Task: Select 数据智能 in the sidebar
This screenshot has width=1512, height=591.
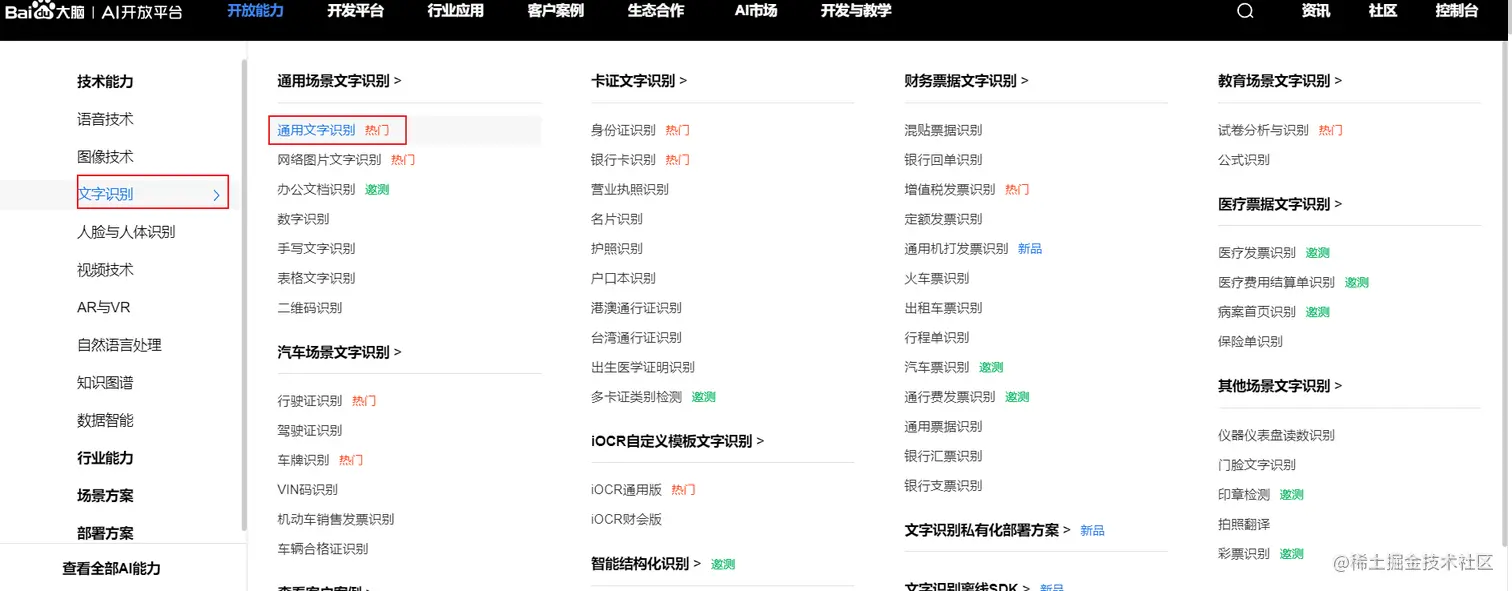Action: click(x=105, y=420)
